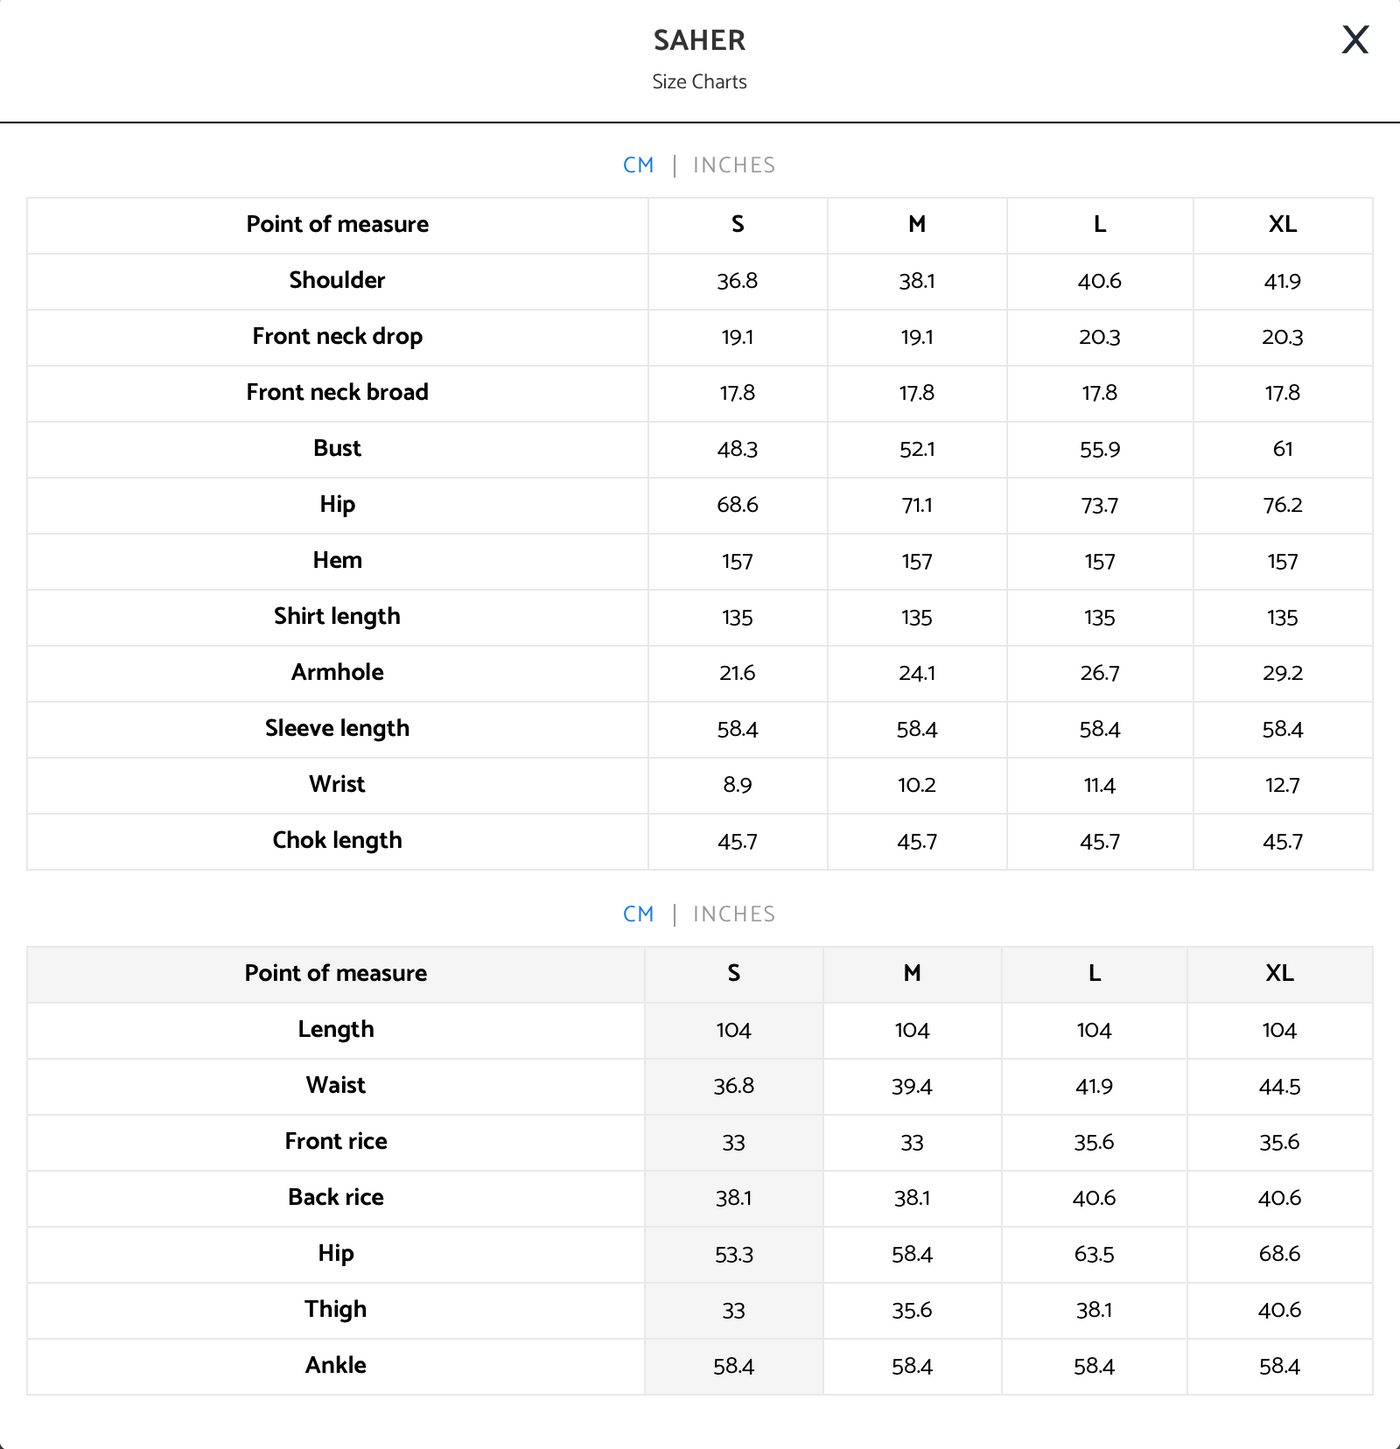Select the Thigh row label
Image resolution: width=1400 pixels, height=1449 pixels.
pyautogui.click(x=336, y=1309)
